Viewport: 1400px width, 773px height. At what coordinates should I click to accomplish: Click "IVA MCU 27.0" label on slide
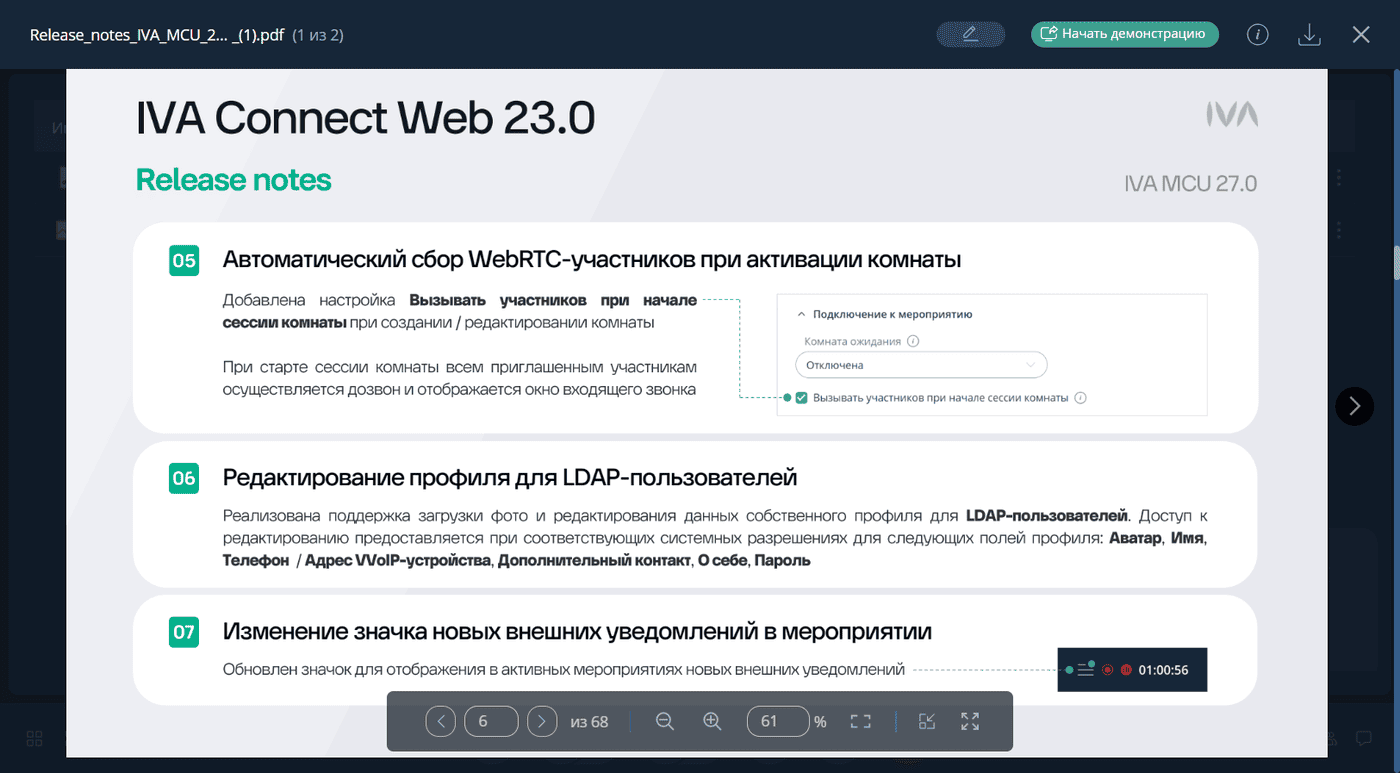pyautogui.click(x=1190, y=184)
